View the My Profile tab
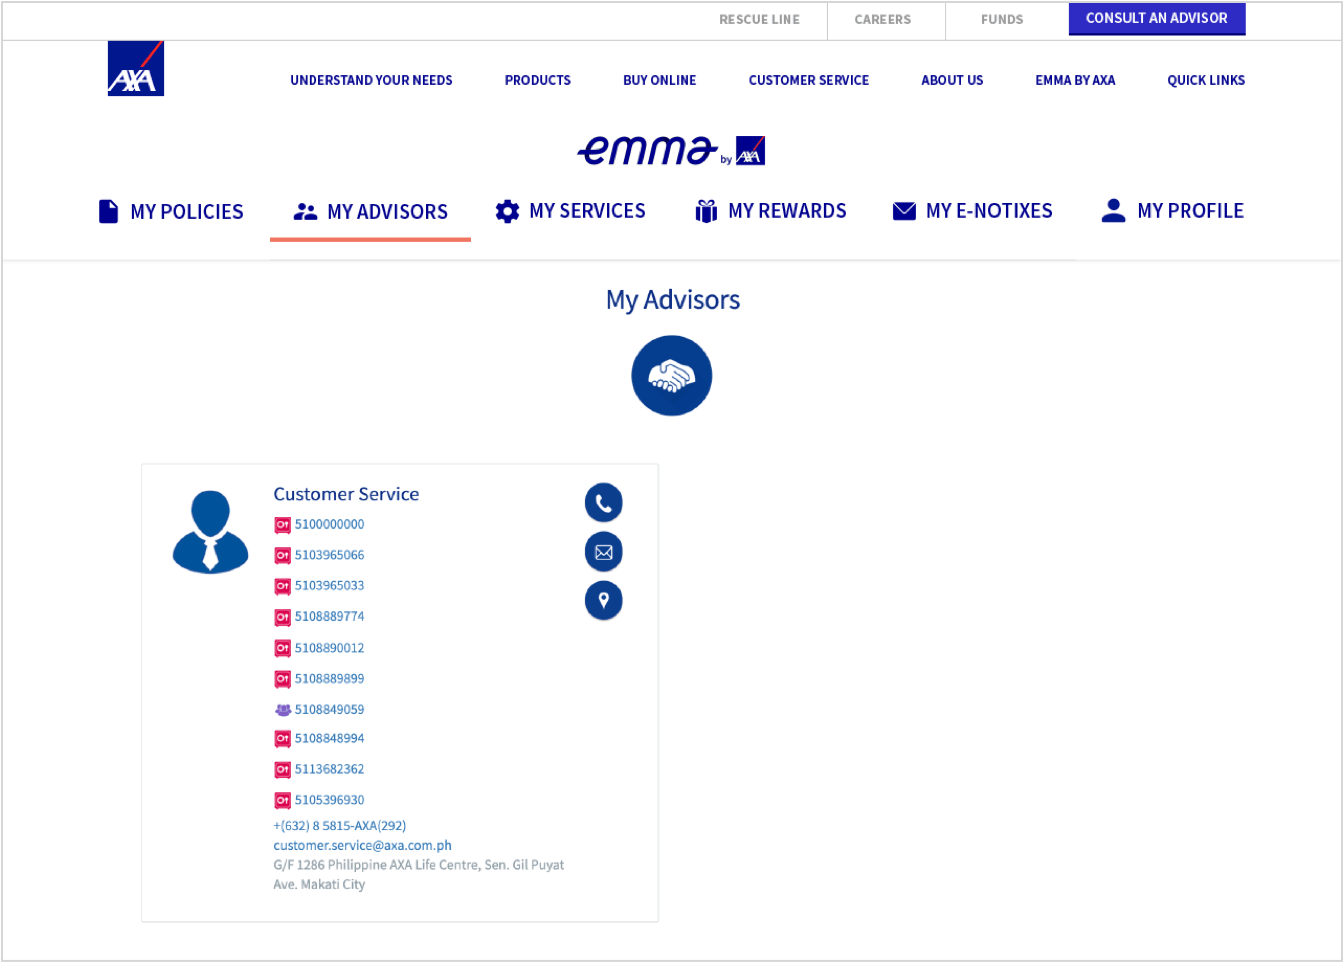 tap(1172, 211)
